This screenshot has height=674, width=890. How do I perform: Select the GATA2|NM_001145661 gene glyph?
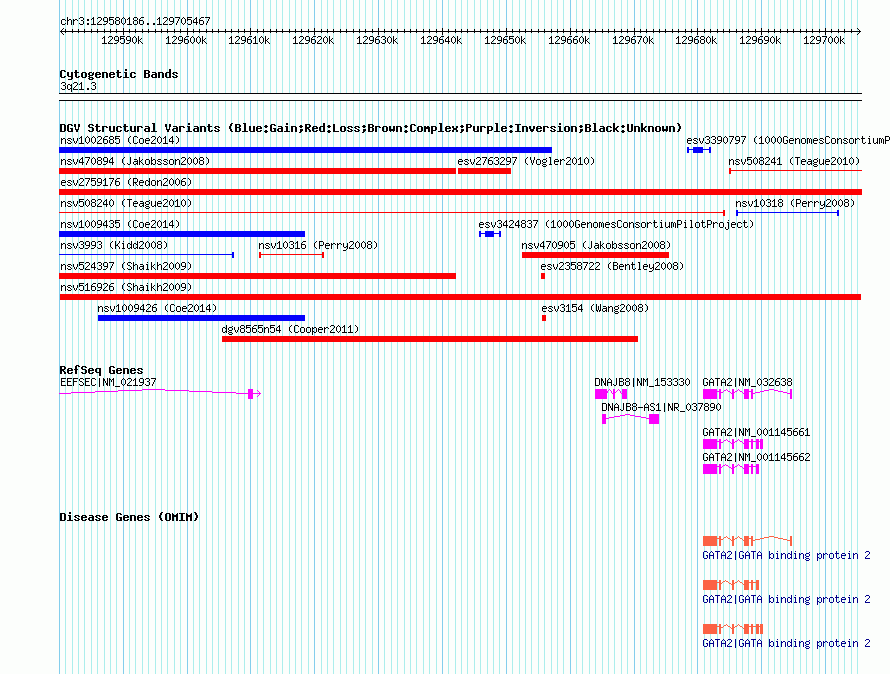coord(733,444)
